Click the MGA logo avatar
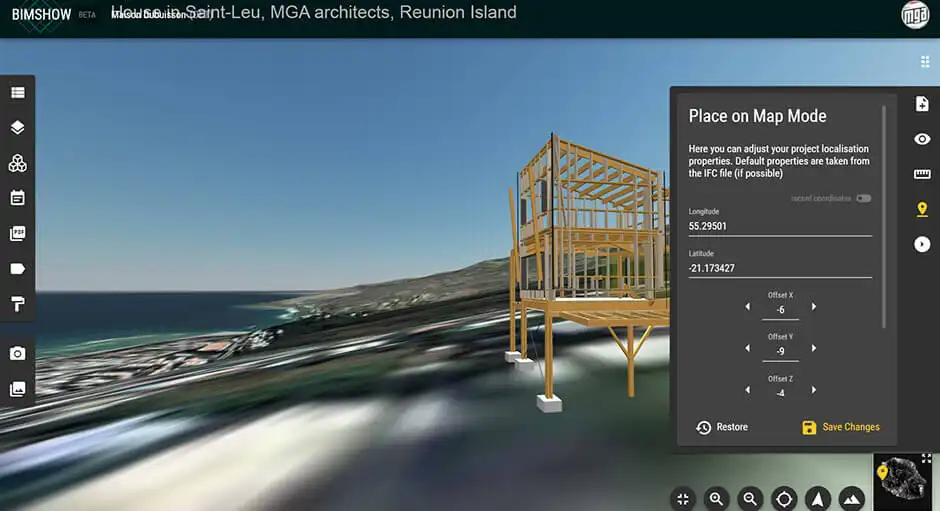The width and height of the screenshot is (940, 511). [915, 15]
